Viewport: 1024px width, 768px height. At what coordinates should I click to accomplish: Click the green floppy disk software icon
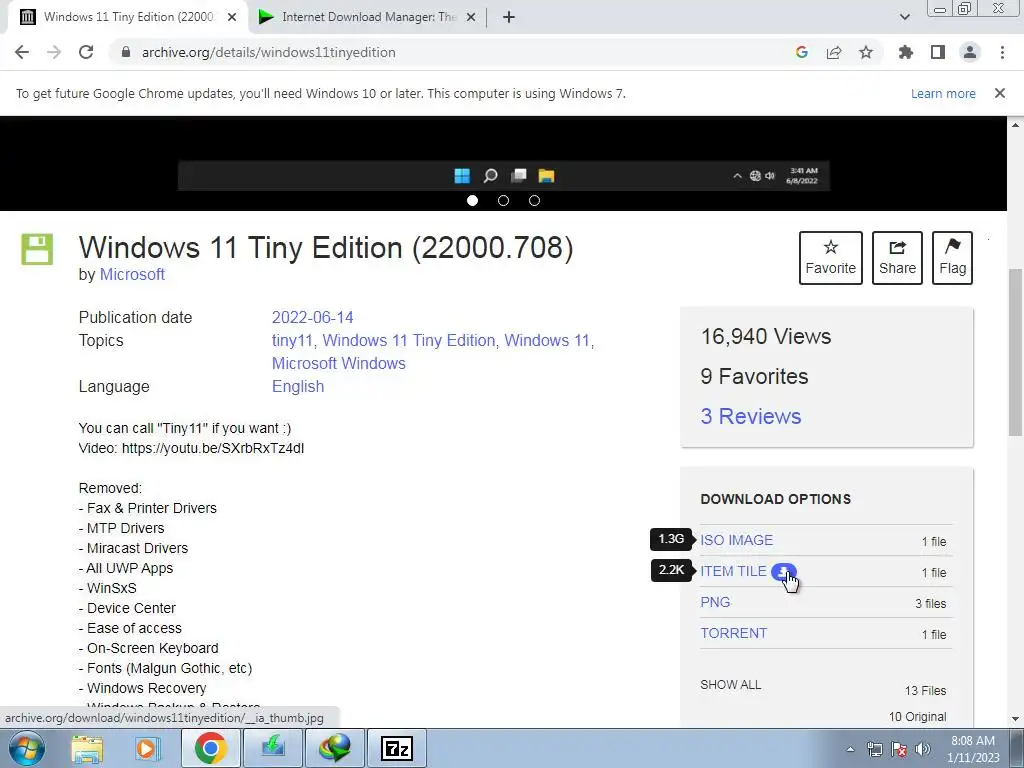37,249
